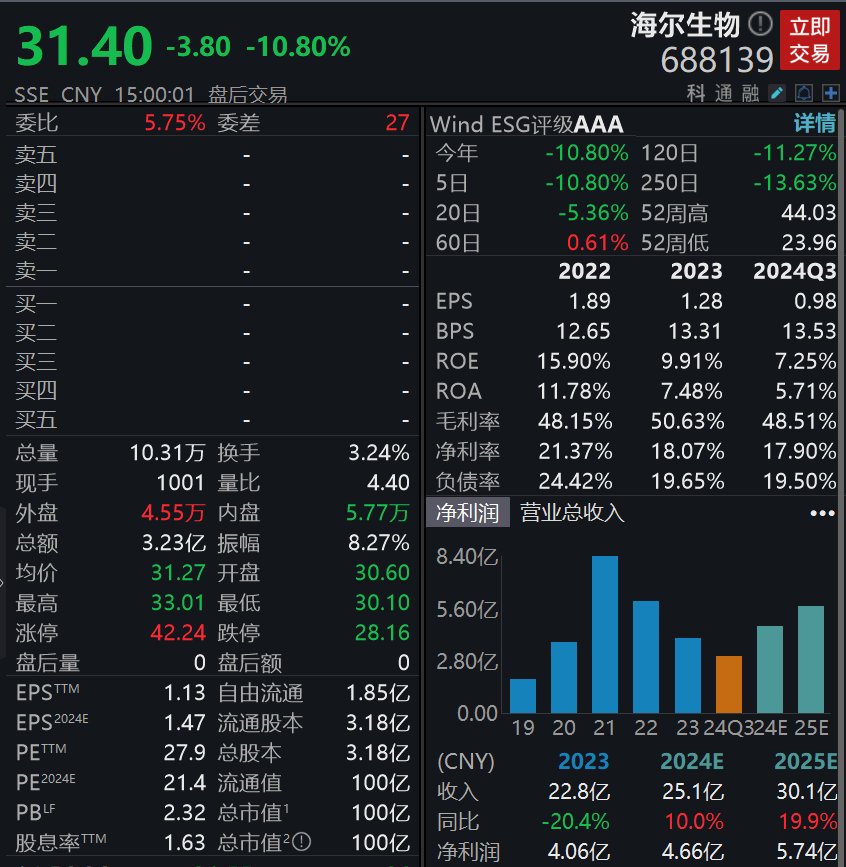Screen dimensions: 846x867
Task: Click the 买一 order row label
Action: click(x=36, y=304)
